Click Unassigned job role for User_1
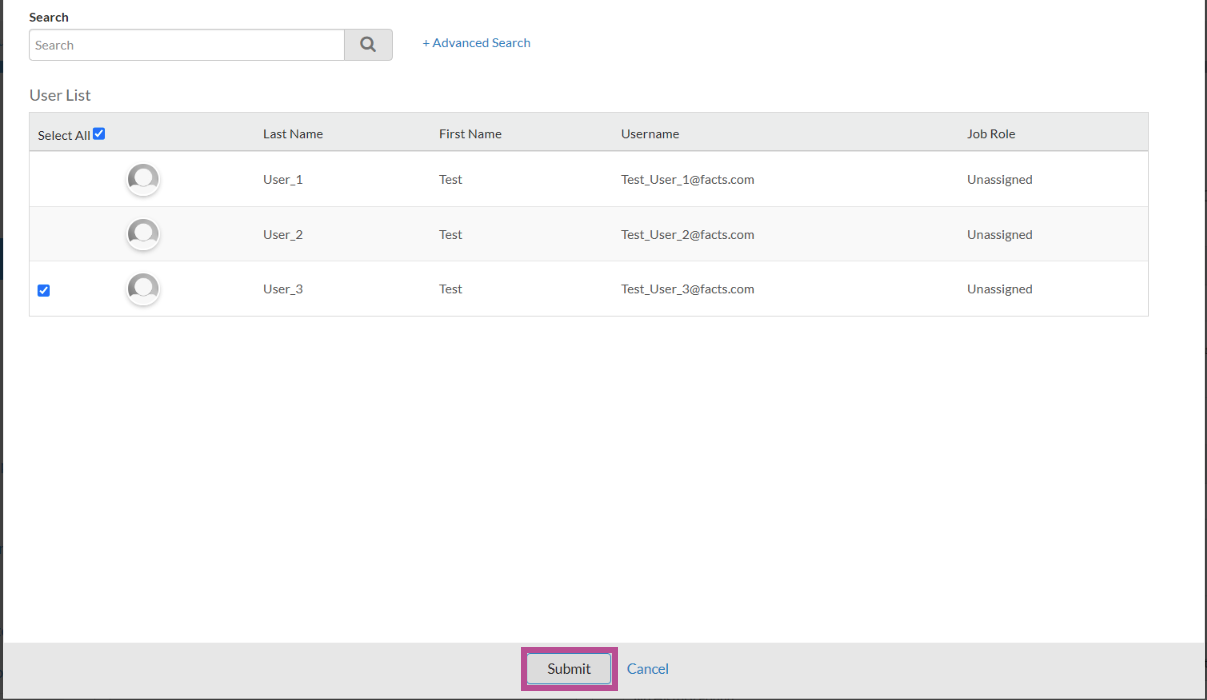Viewport: 1207px width, 700px height. tap(999, 180)
